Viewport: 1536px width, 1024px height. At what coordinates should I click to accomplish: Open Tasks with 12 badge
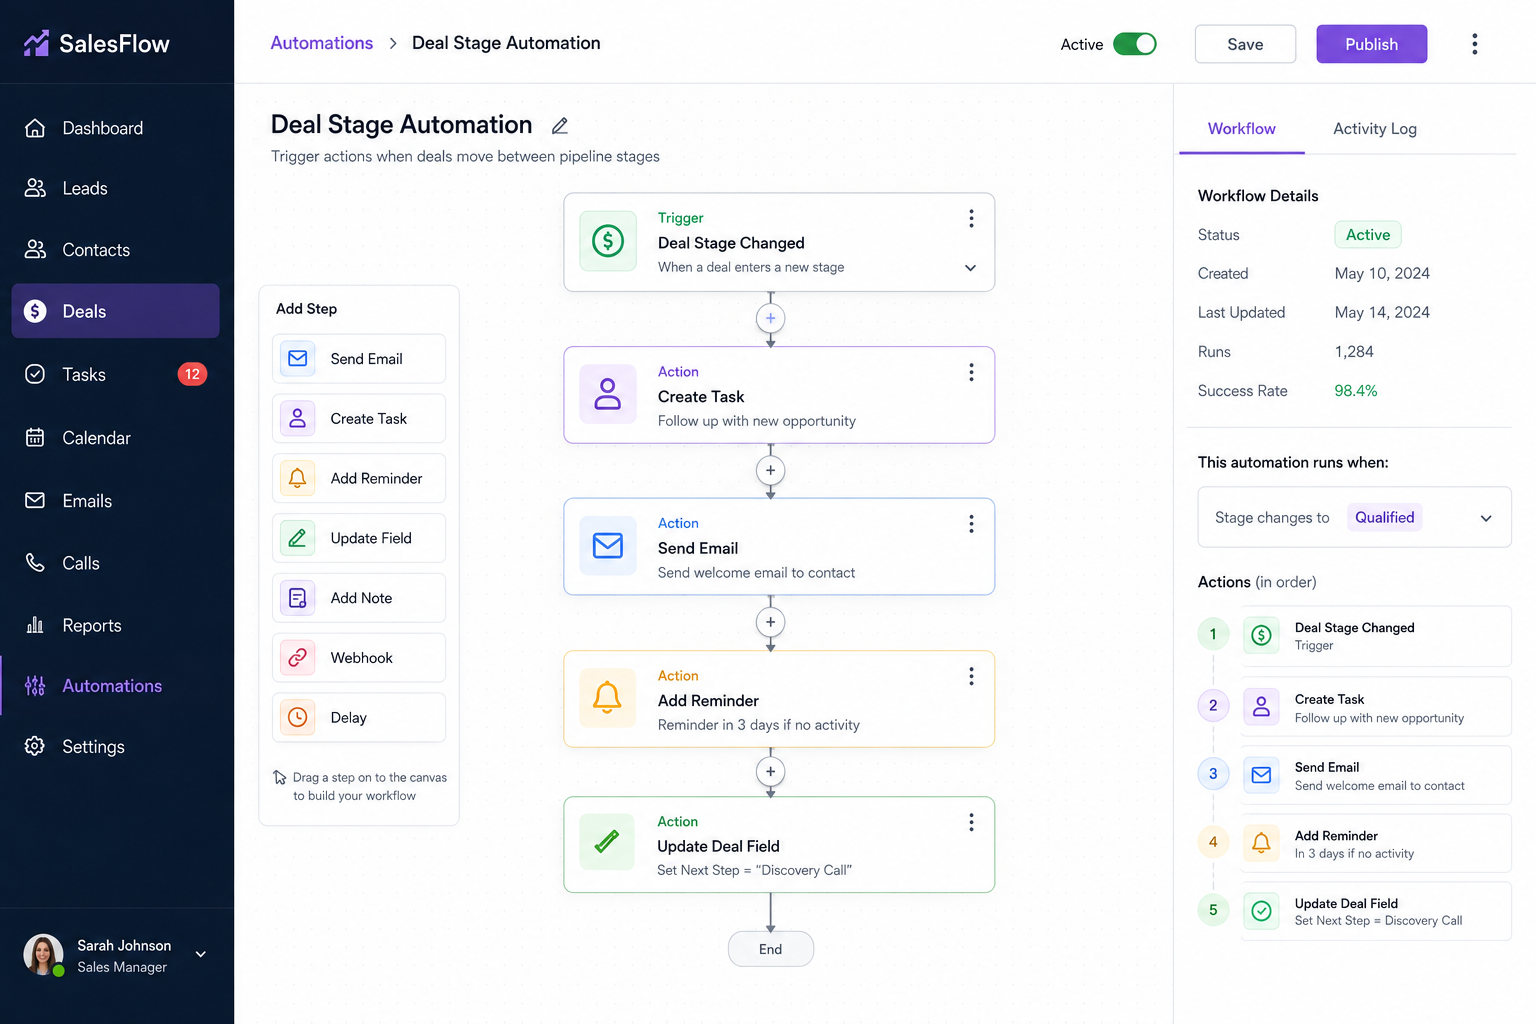coord(116,374)
